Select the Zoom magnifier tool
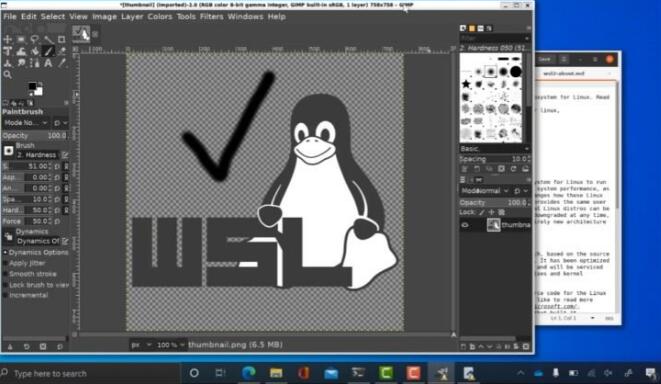 click(x=7, y=75)
